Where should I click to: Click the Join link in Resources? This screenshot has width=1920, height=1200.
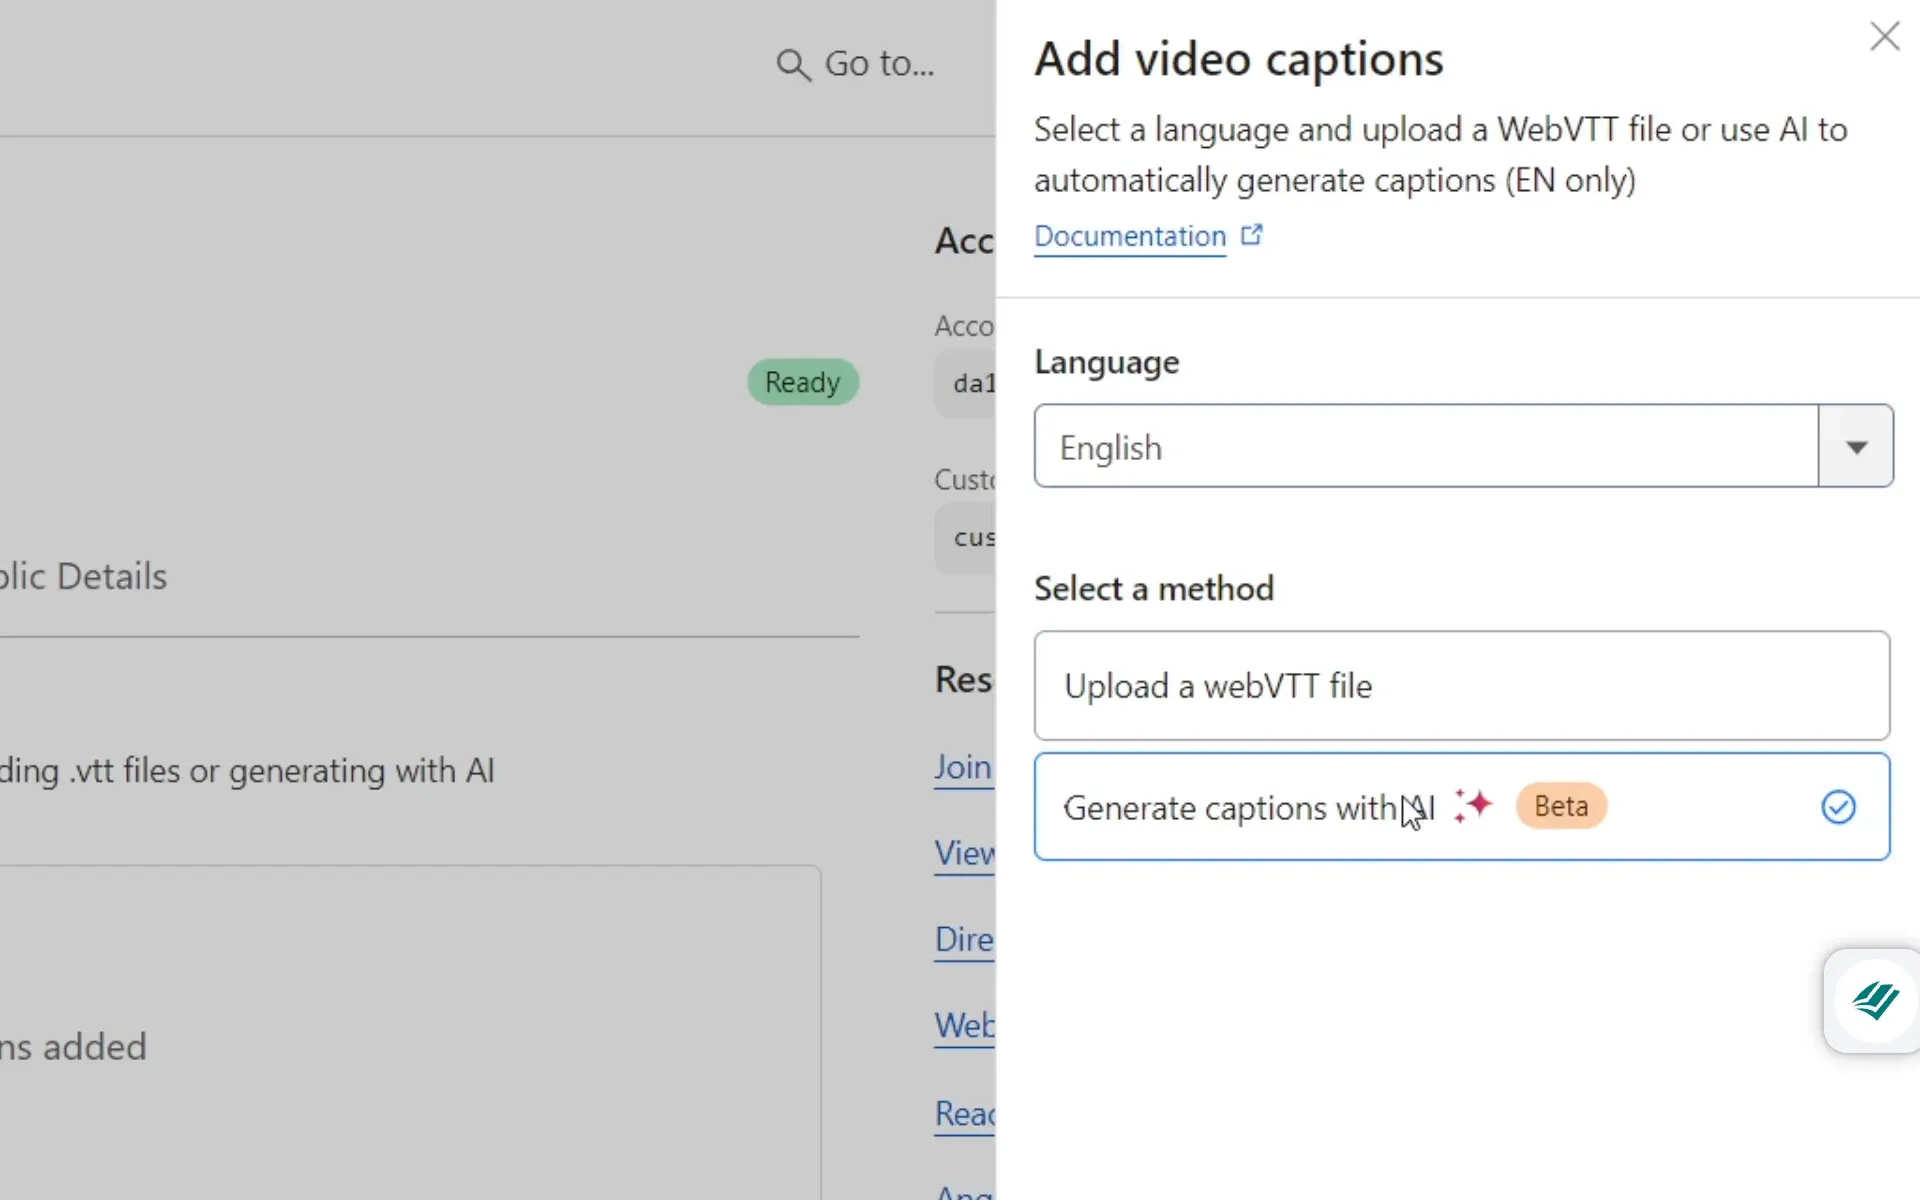pos(963,768)
